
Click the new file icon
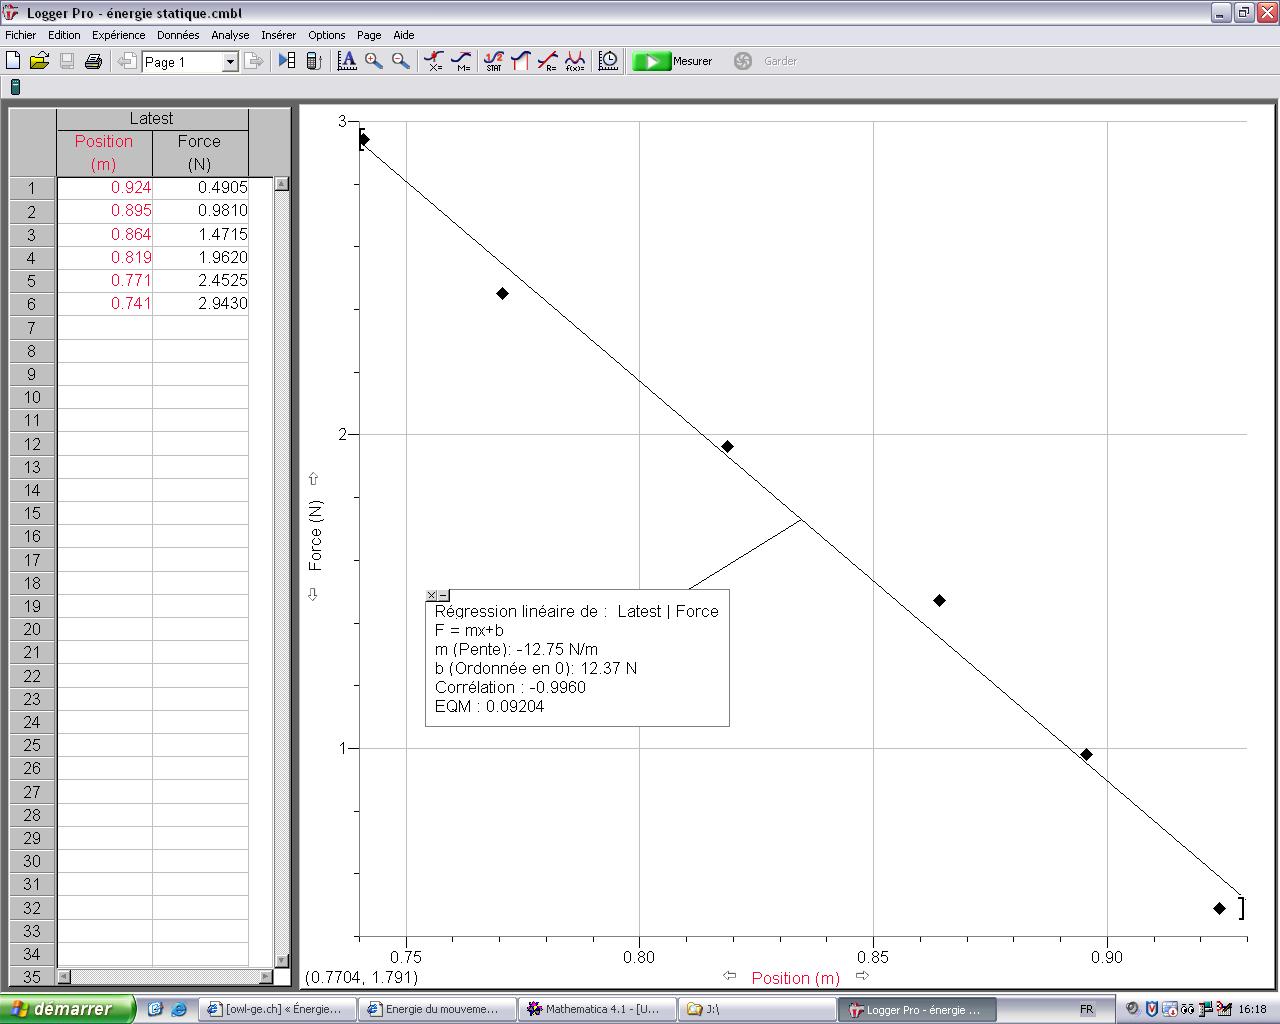(14, 61)
